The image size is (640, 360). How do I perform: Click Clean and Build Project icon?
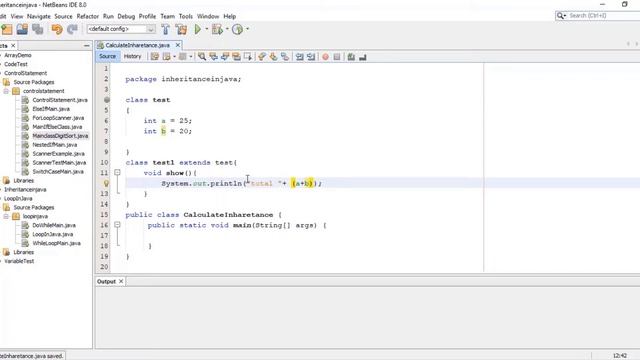tap(181, 29)
